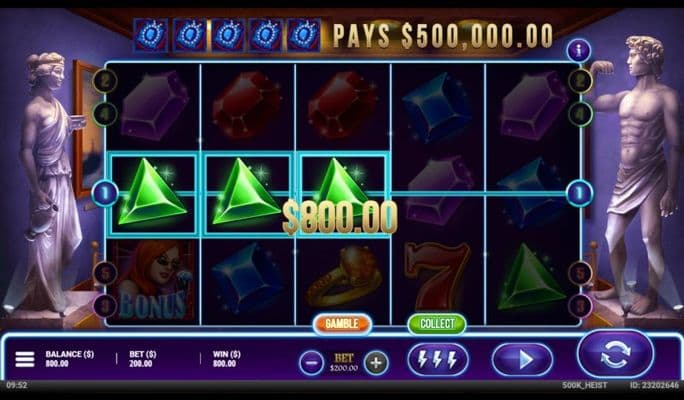
Task: Click the $800.00 win amount
Action: [x=340, y=218]
